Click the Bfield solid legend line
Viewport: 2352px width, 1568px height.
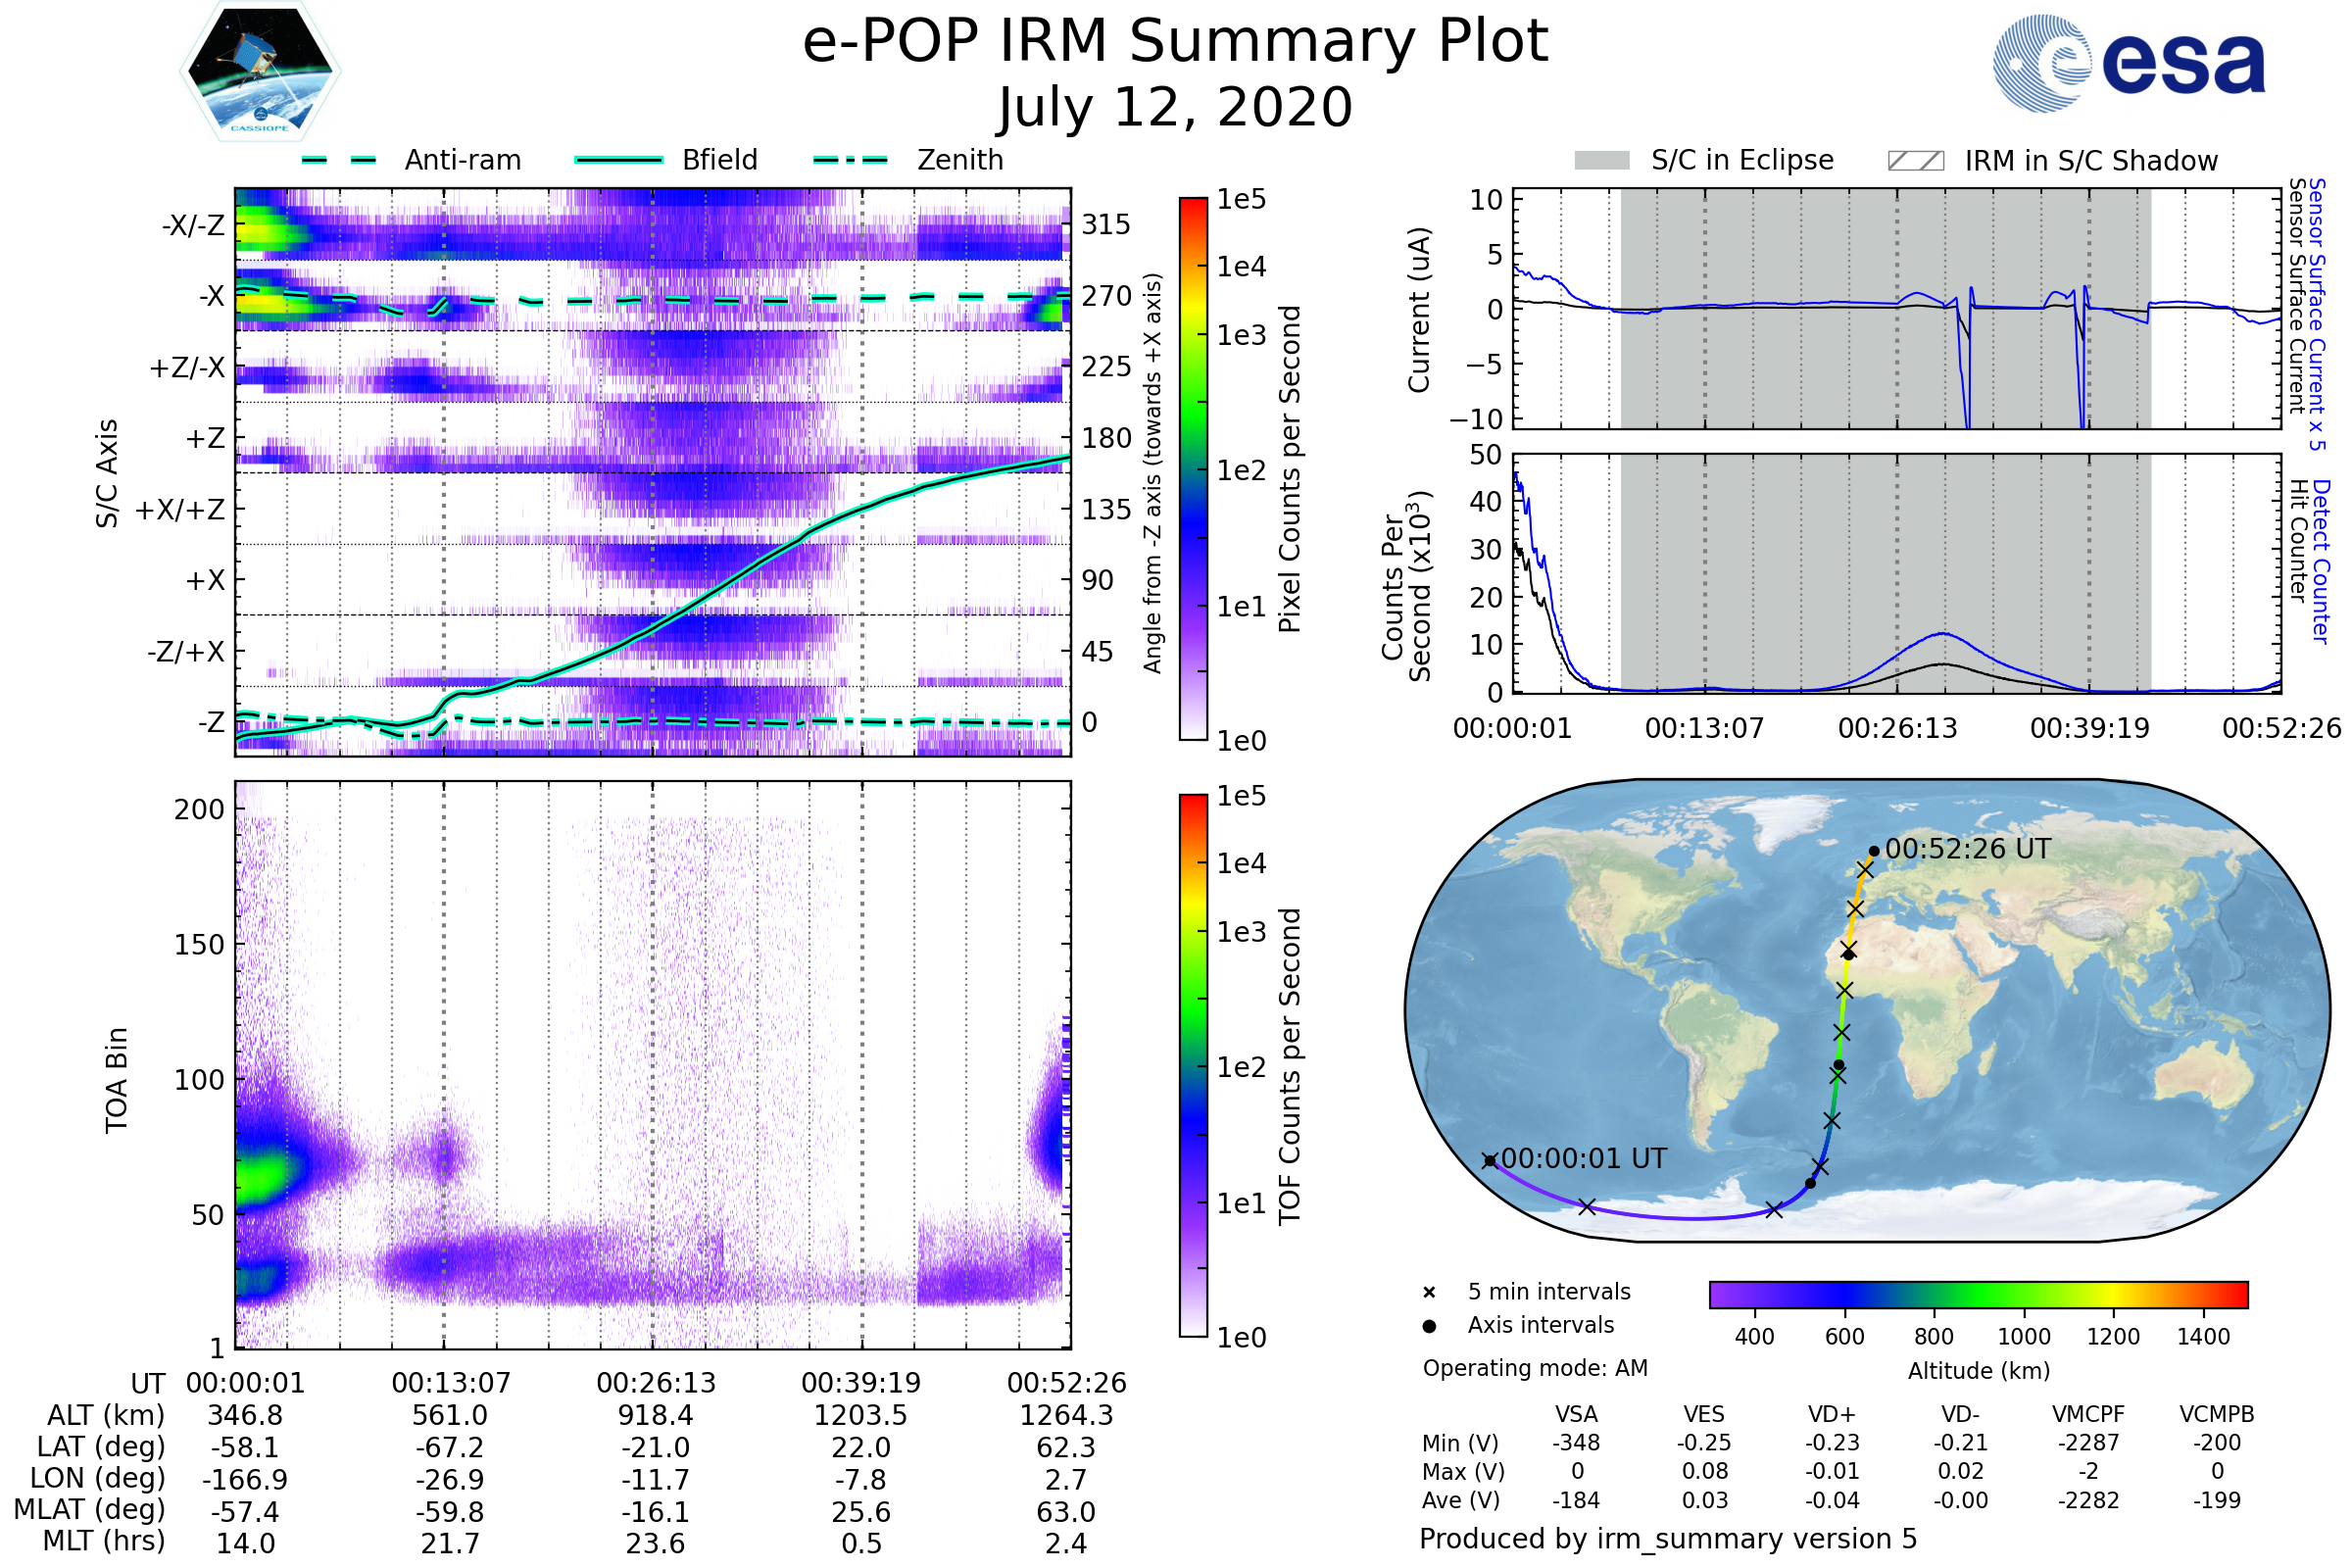click(618, 160)
